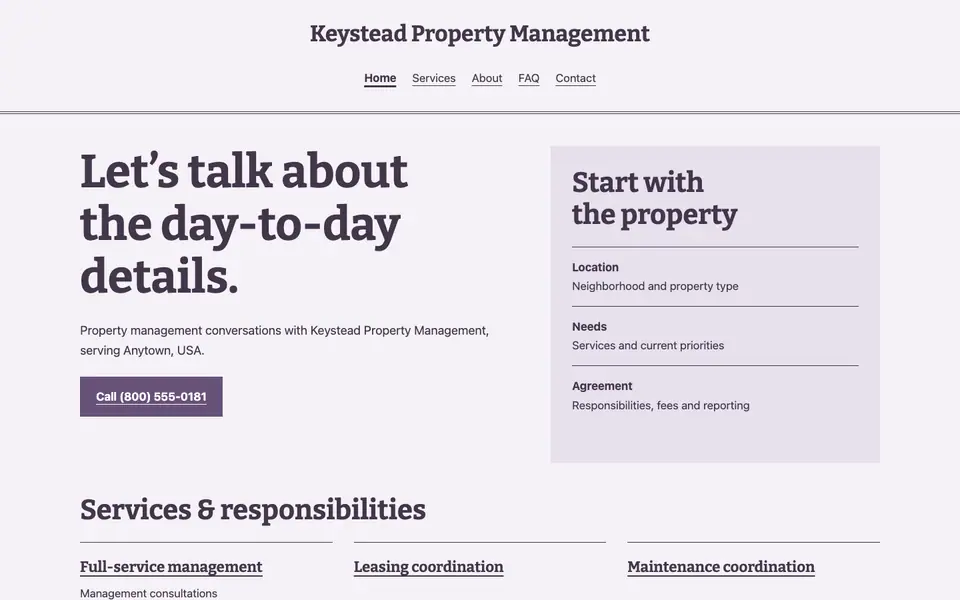Click the 'serving Anytown, USA.' intro paragraph
Screen dimensions: 960x600
[284, 340]
